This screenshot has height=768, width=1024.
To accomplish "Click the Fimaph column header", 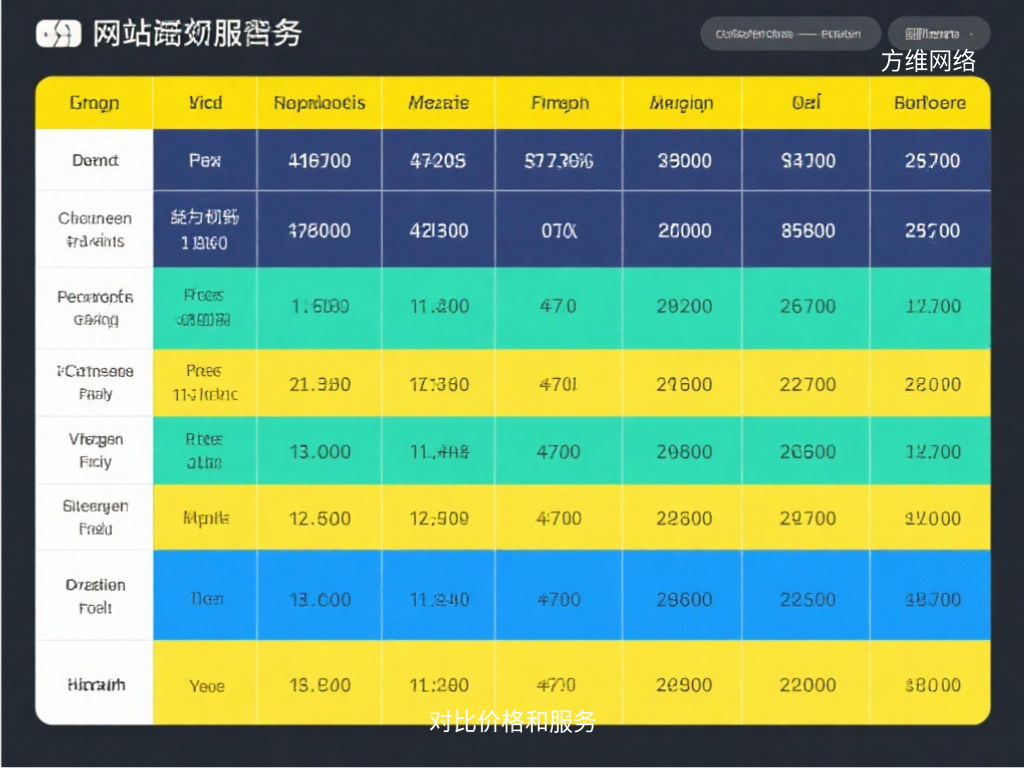I will (x=559, y=103).
